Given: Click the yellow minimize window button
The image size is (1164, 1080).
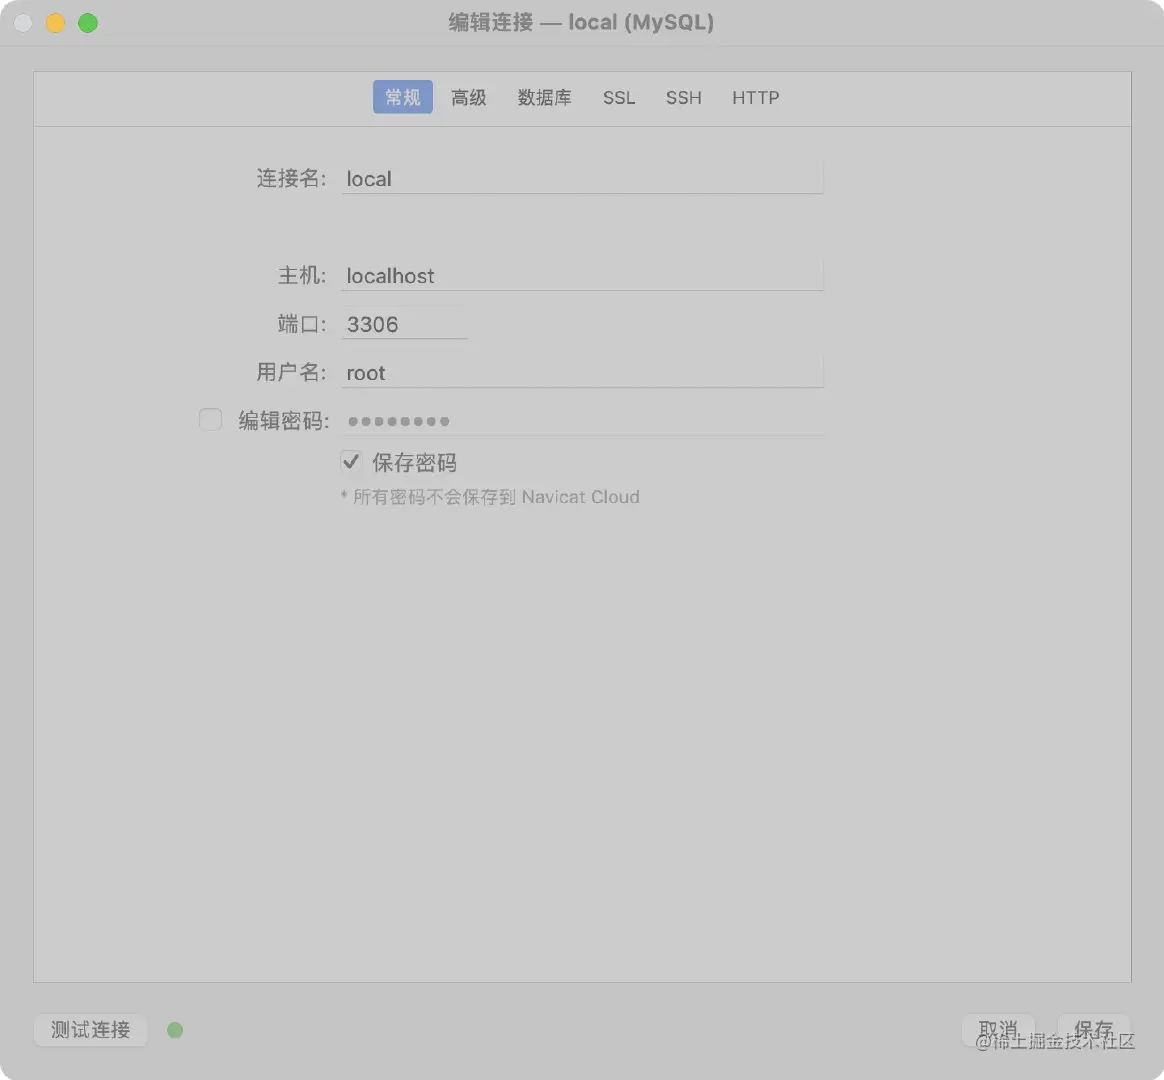Looking at the screenshot, I should coord(56,23).
